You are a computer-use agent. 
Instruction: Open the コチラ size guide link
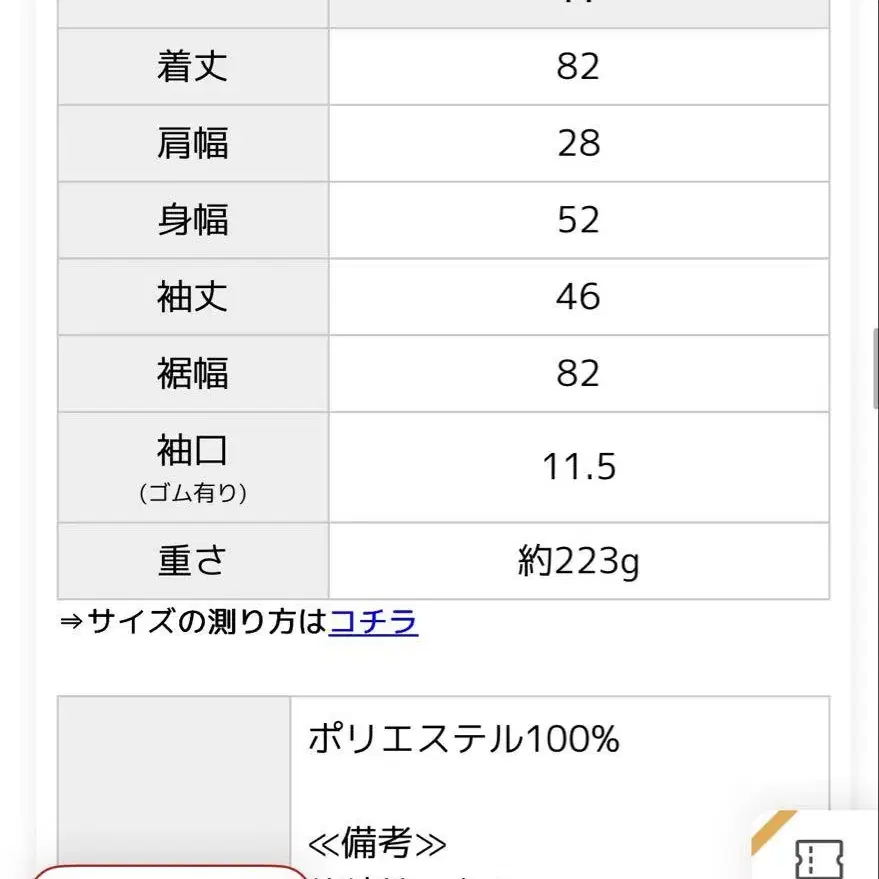373,622
